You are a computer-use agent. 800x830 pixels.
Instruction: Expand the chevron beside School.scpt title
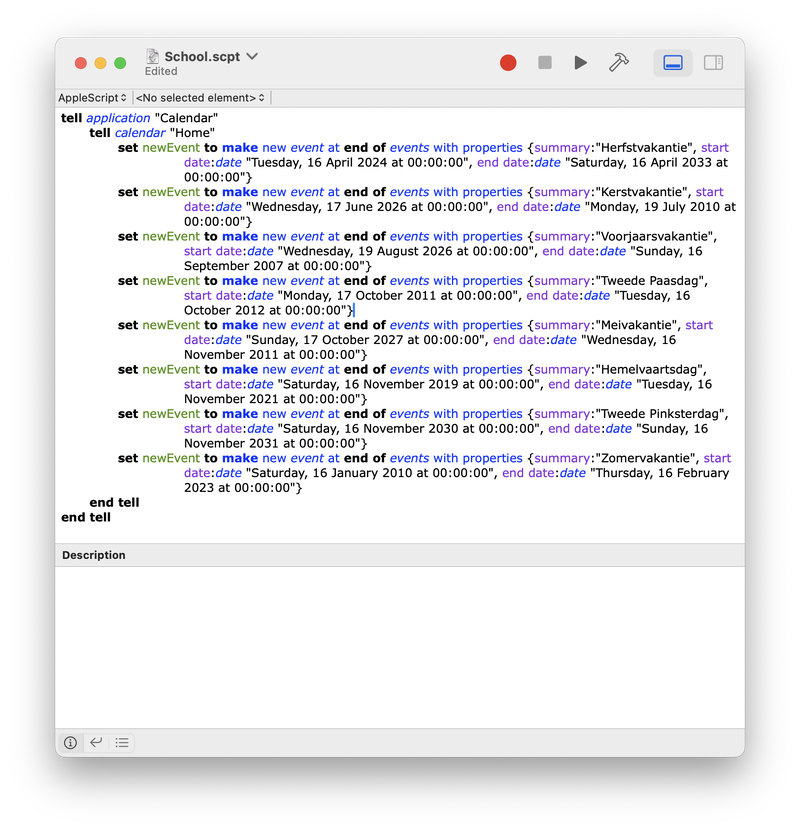point(252,56)
